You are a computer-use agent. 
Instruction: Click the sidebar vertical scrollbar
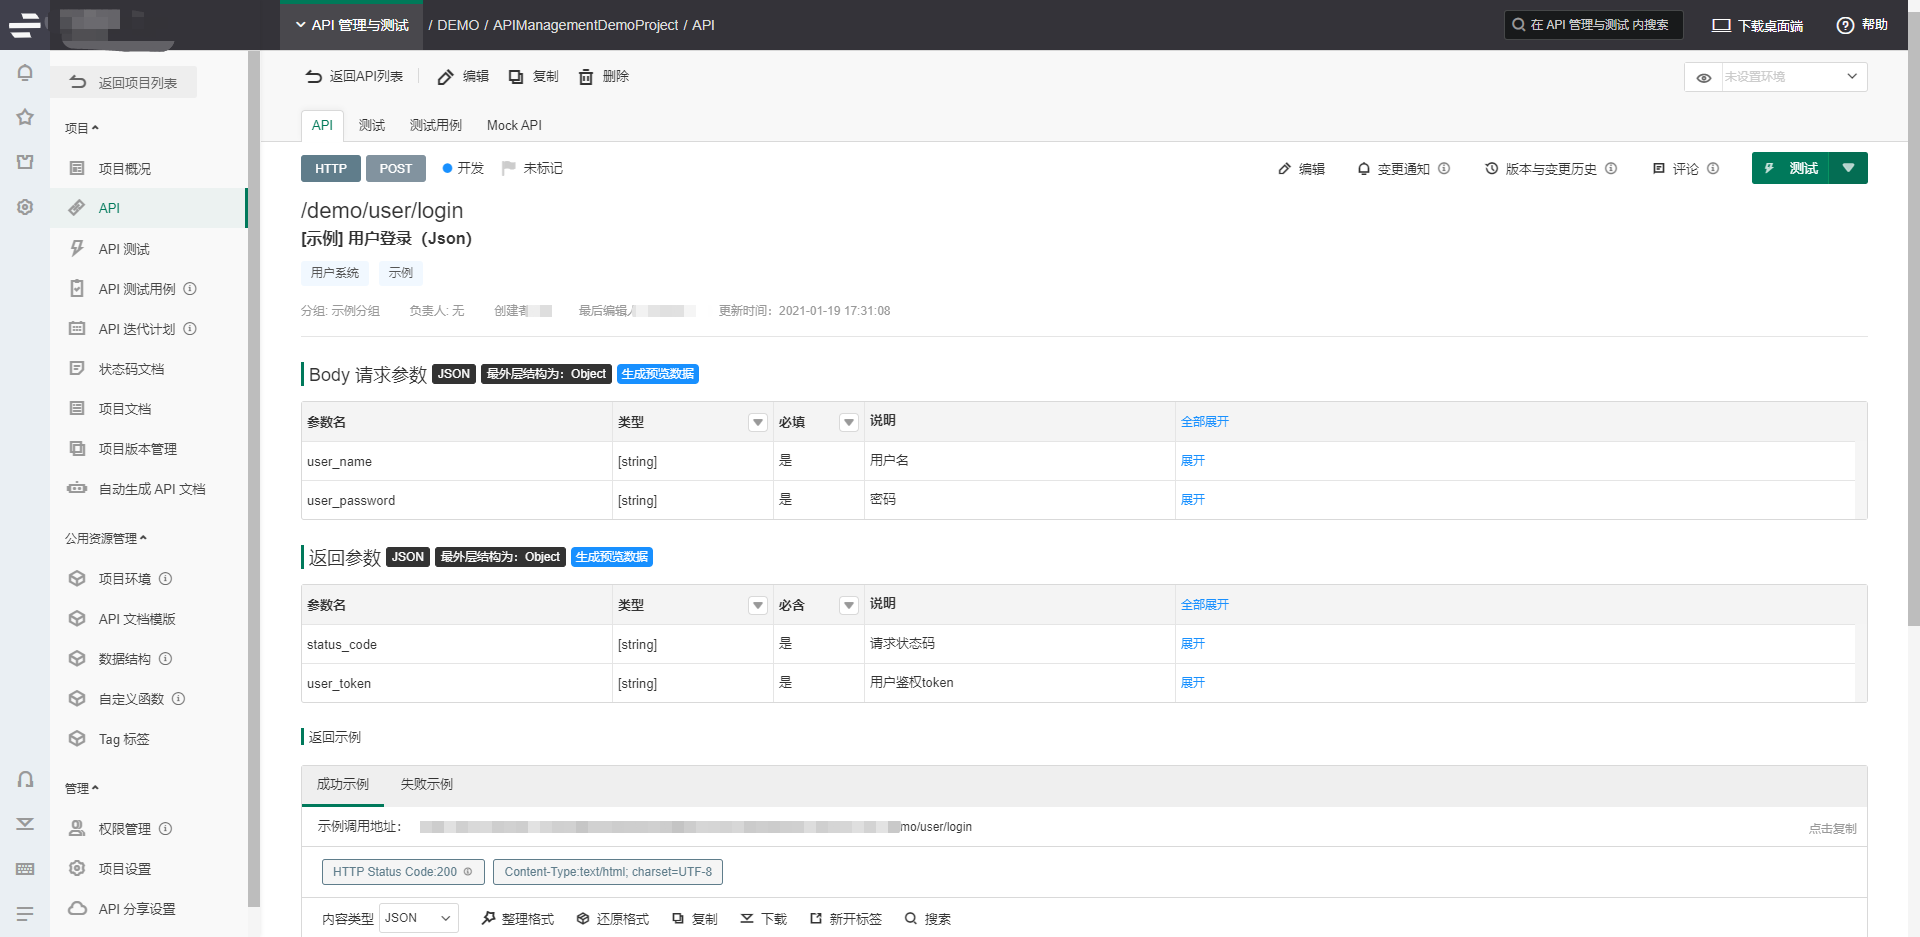254,480
